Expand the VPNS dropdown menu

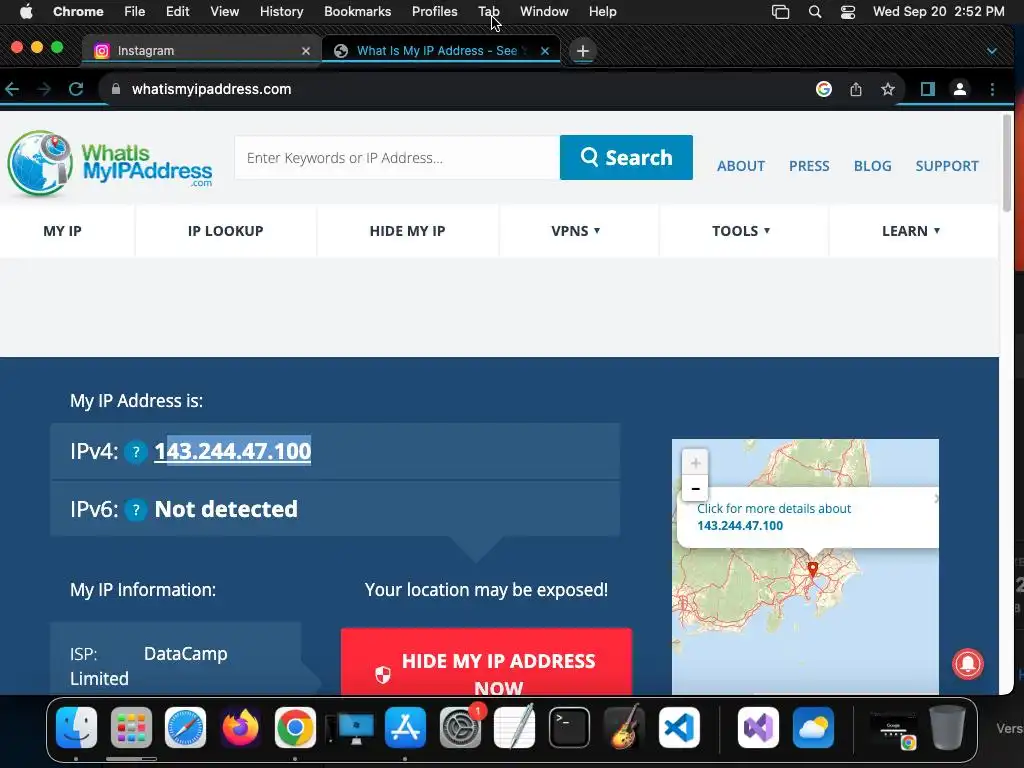pos(576,231)
